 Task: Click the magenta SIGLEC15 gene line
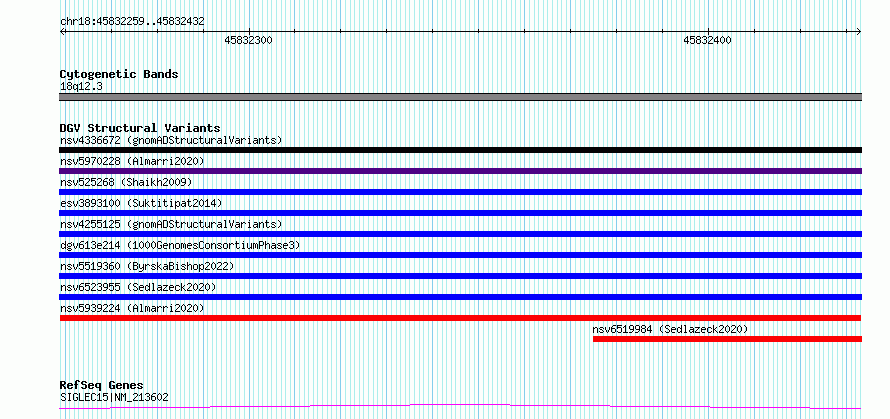[x=460, y=406]
